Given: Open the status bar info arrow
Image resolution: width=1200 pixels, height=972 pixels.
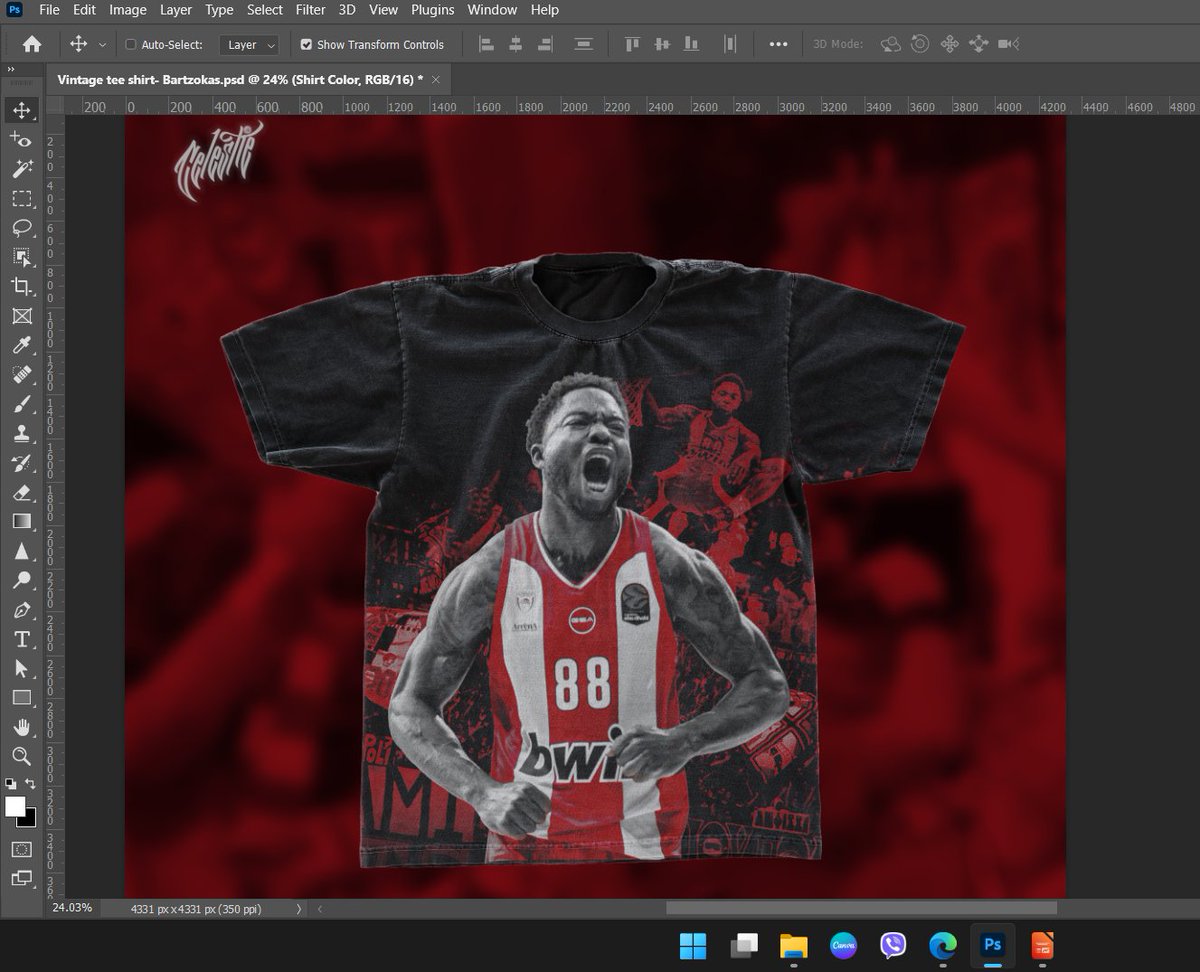Looking at the screenshot, I should (x=298, y=909).
